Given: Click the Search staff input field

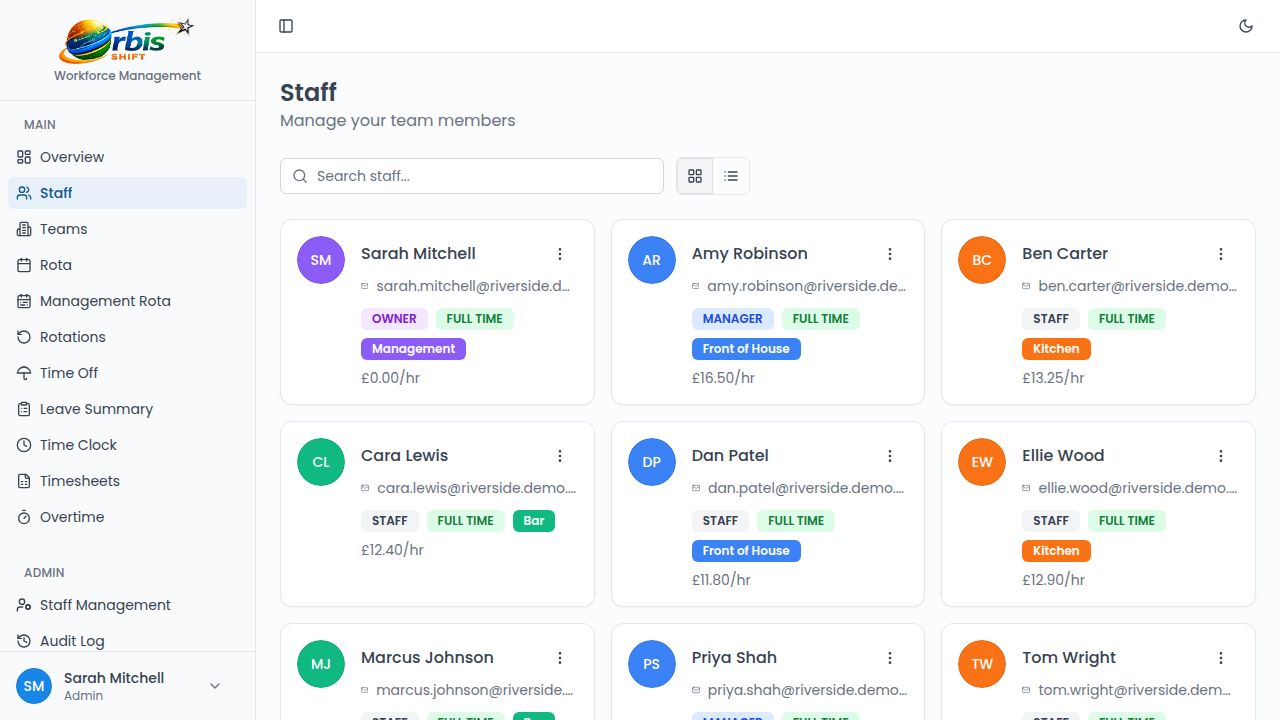Looking at the screenshot, I should coord(472,176).
